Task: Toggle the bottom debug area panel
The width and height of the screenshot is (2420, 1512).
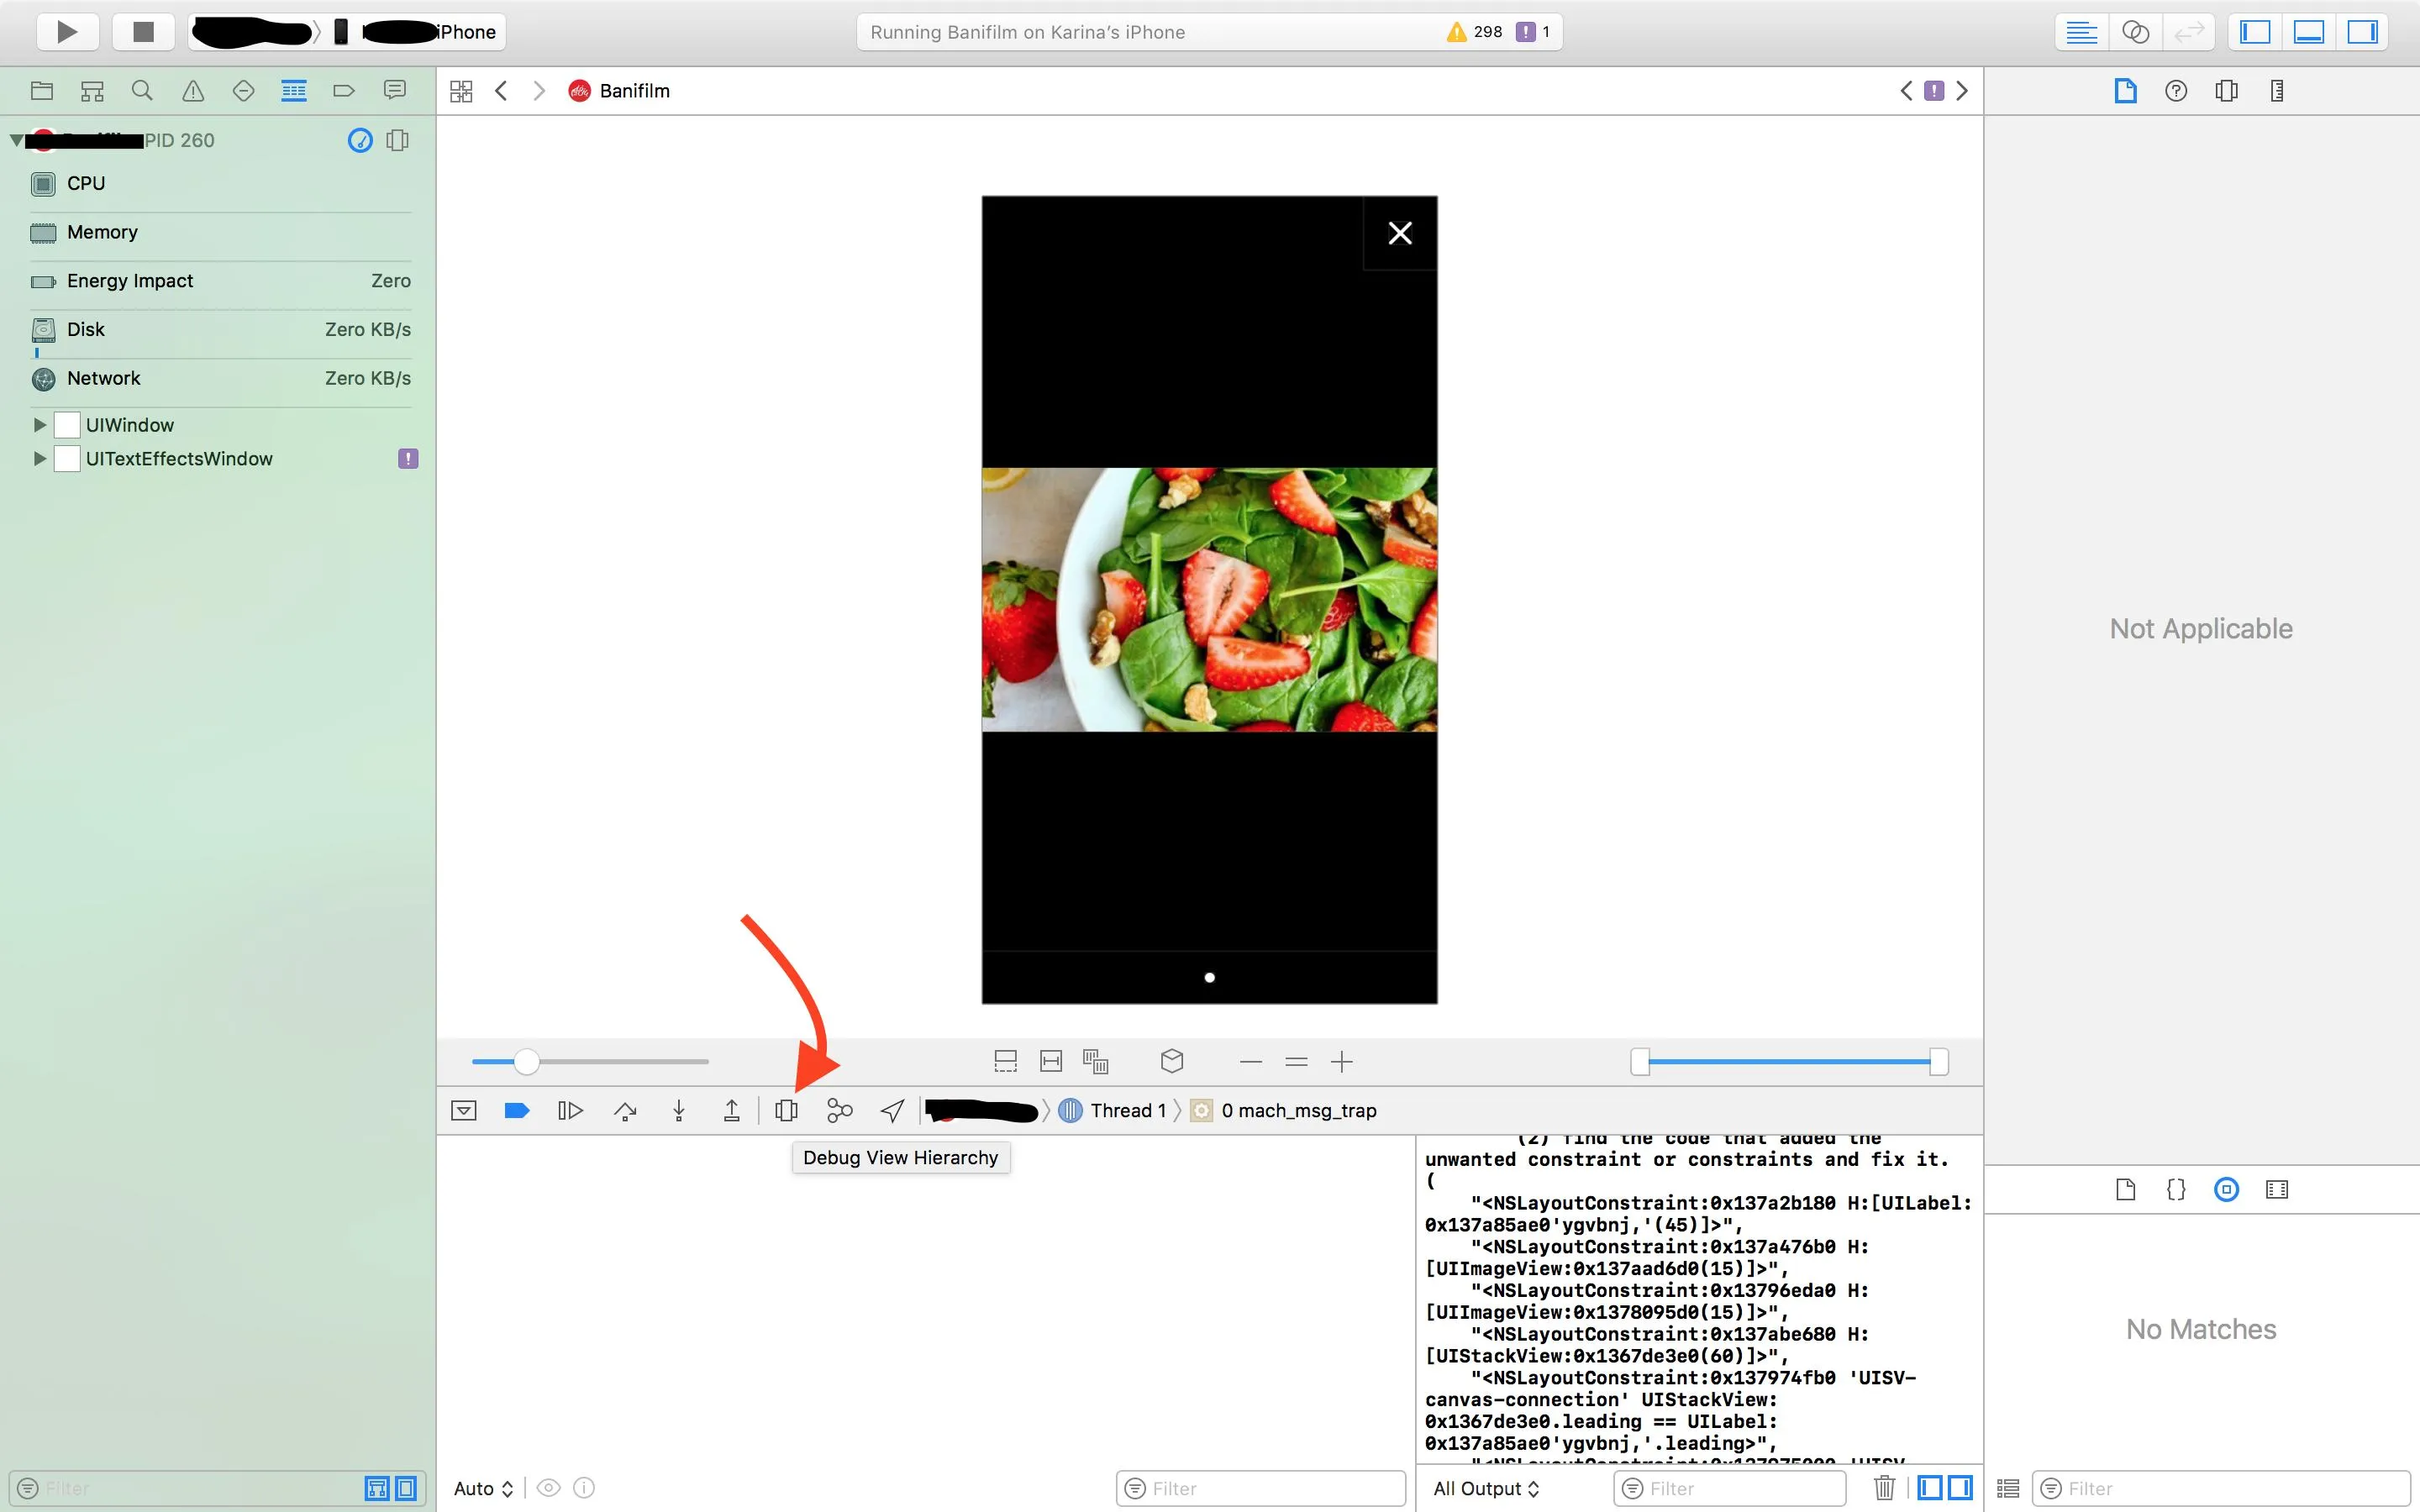Action: tap(2309, 32)
